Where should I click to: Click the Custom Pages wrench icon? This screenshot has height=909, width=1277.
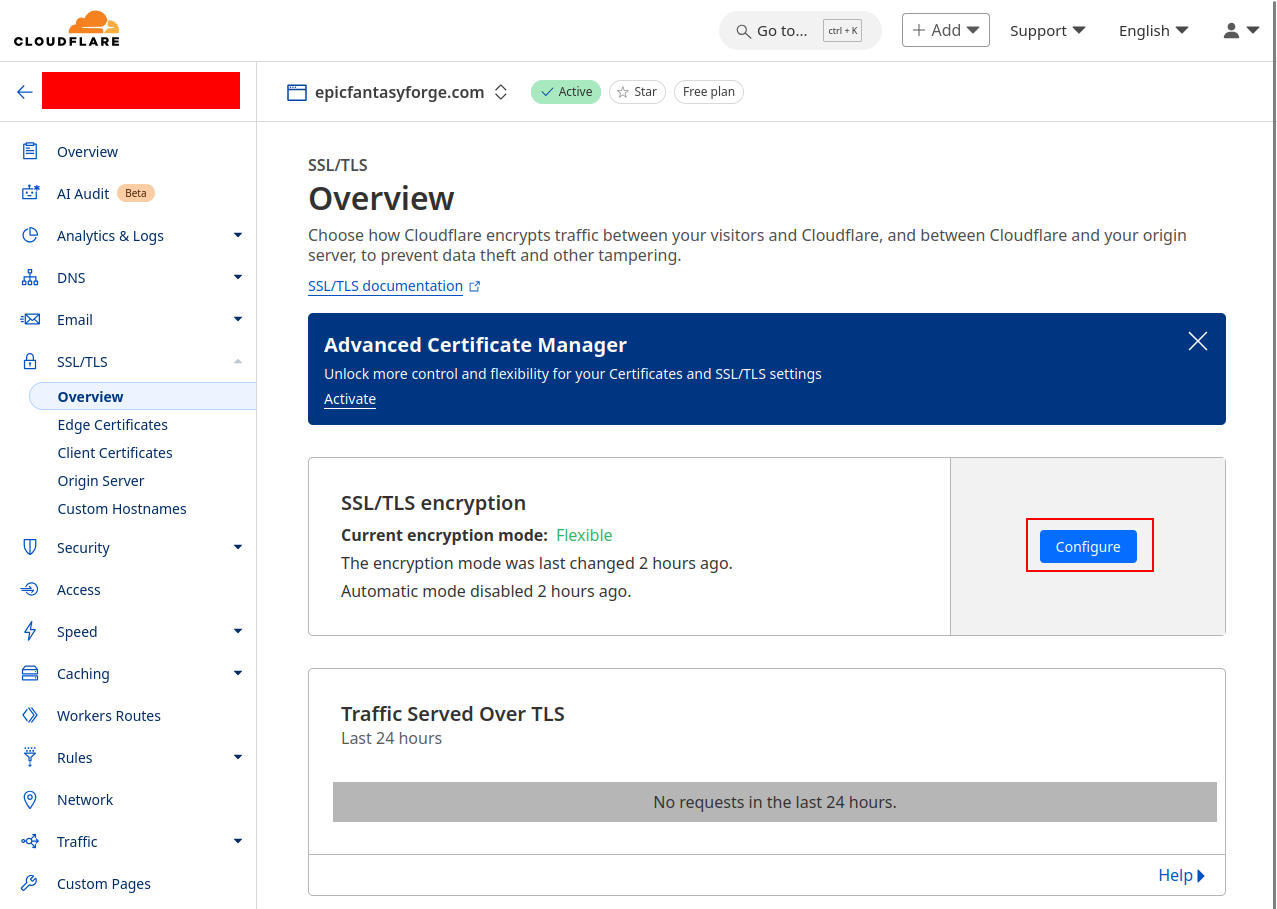tap(30, 883)
